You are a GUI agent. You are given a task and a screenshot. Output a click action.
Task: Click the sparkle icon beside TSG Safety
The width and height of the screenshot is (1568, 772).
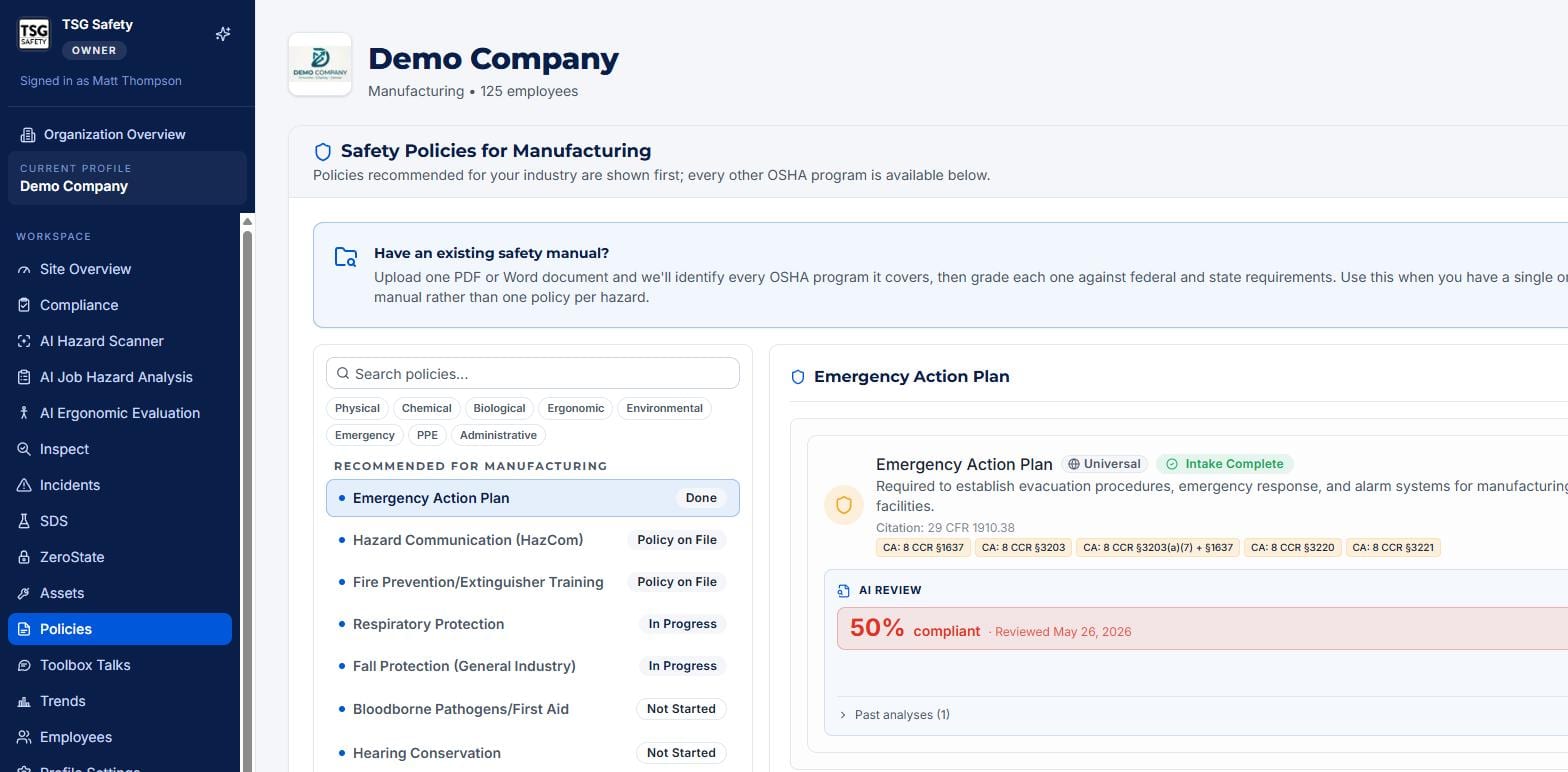tap(223, 34)
